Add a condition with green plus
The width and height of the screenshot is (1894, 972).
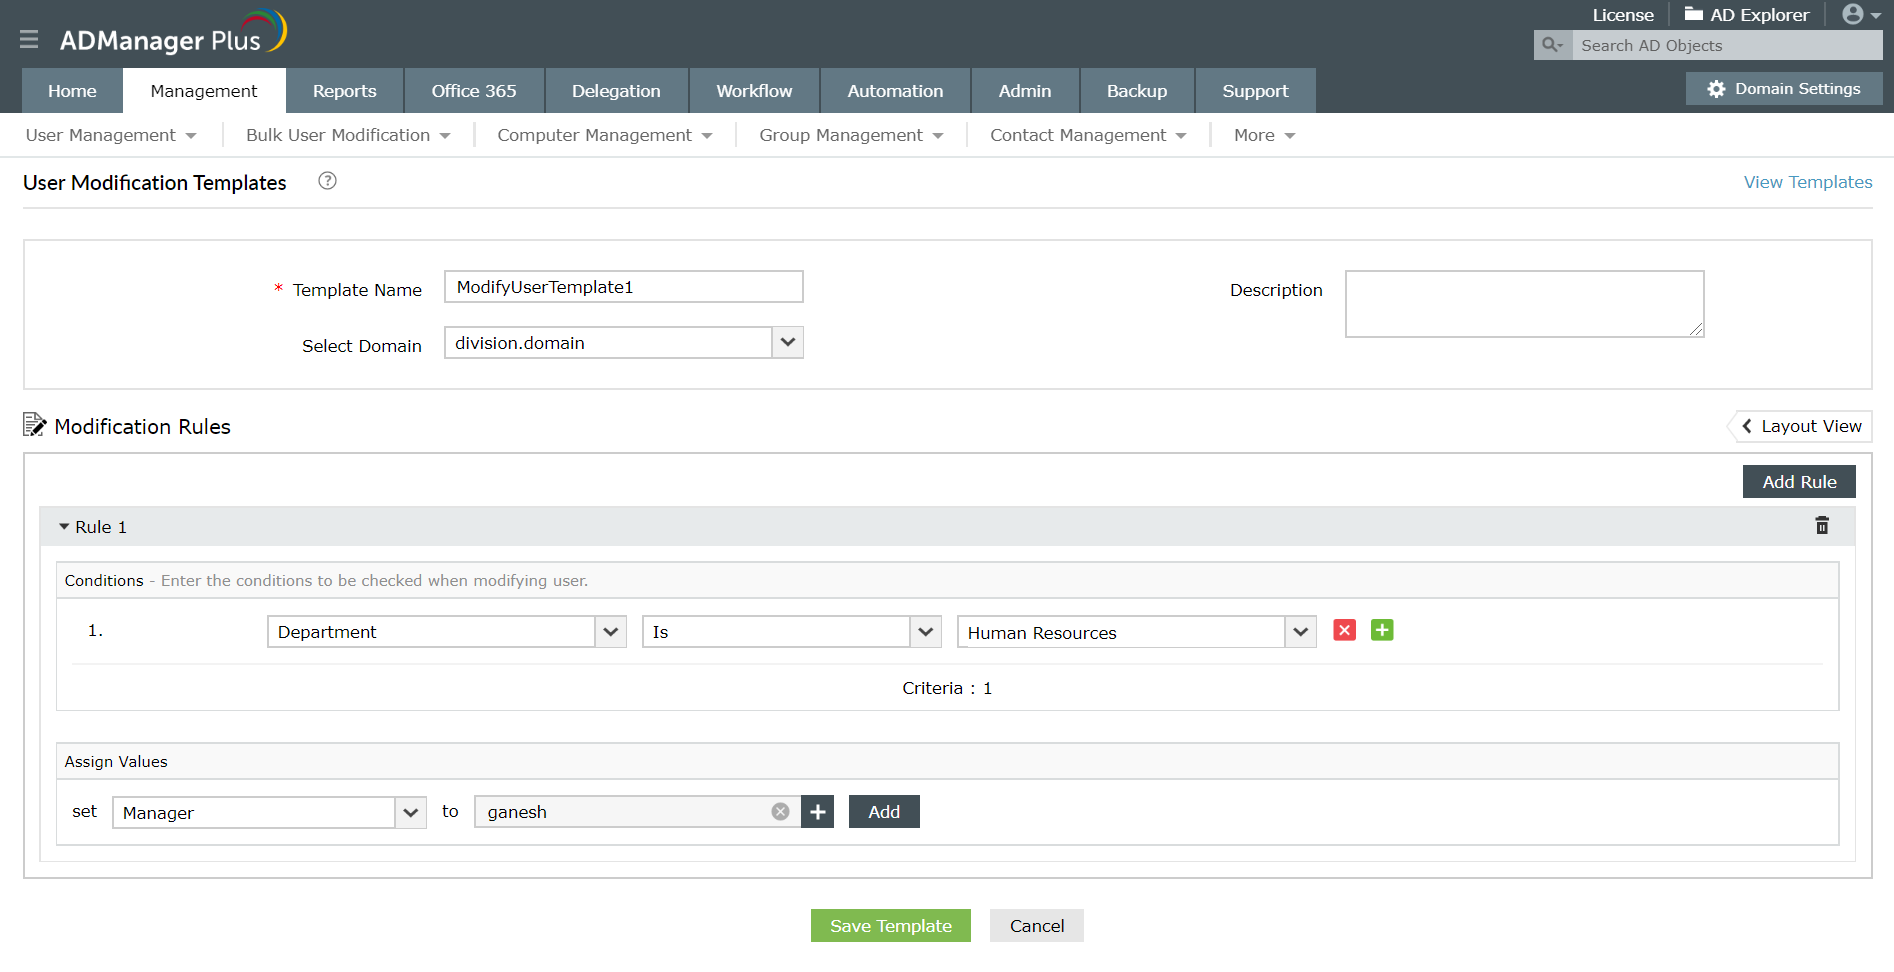(1382, 630)
